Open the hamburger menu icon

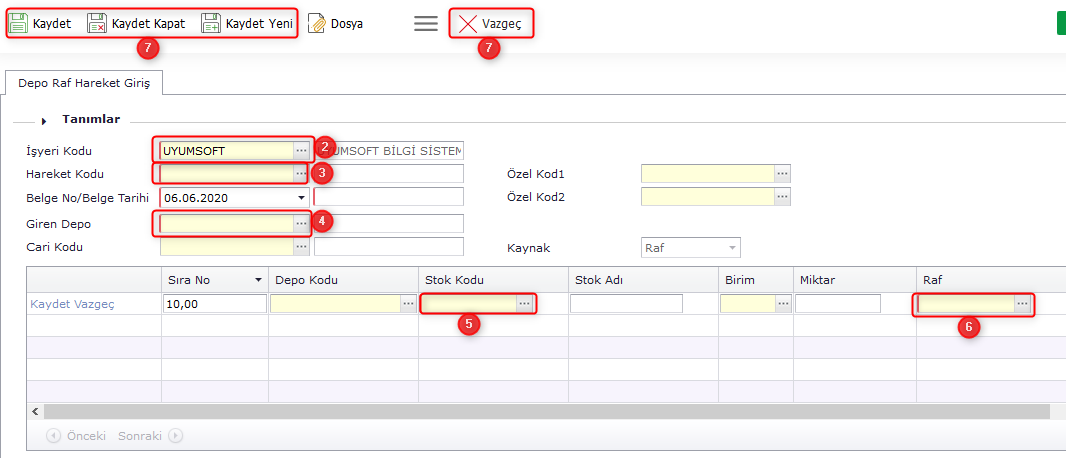tap(426, 23)
